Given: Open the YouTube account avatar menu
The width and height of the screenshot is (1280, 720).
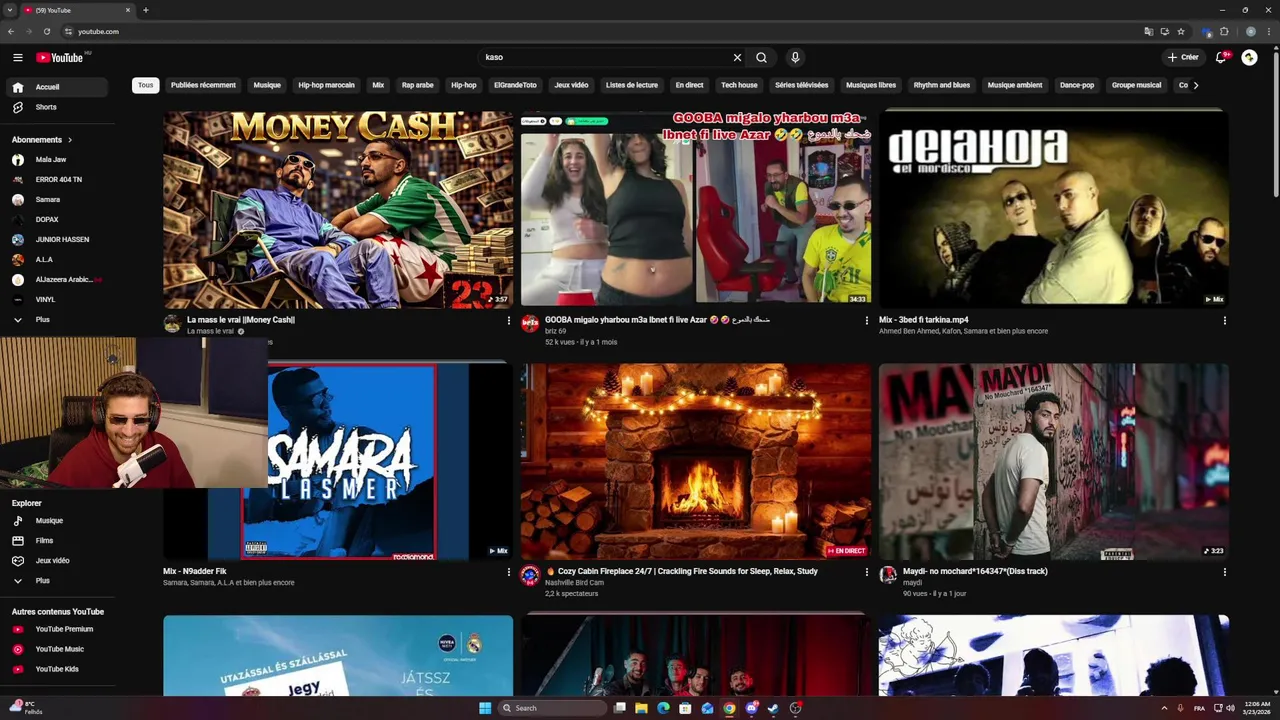Looking at the screenshot, I should click(1249, 57).
